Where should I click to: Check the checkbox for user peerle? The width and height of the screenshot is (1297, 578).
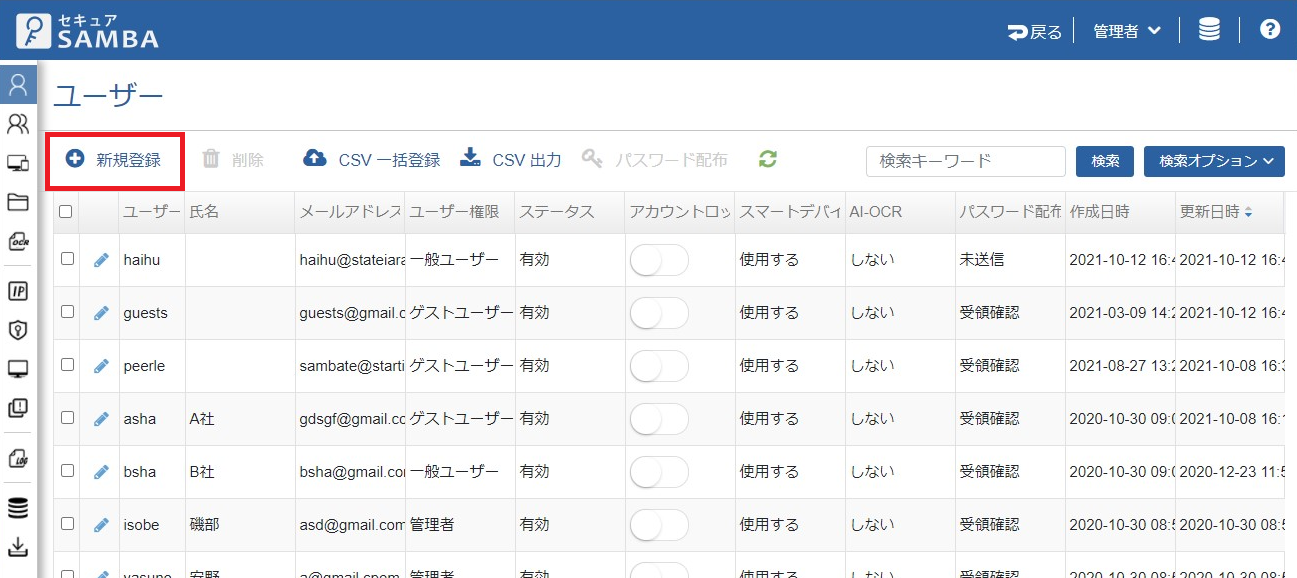click(67, 365)
